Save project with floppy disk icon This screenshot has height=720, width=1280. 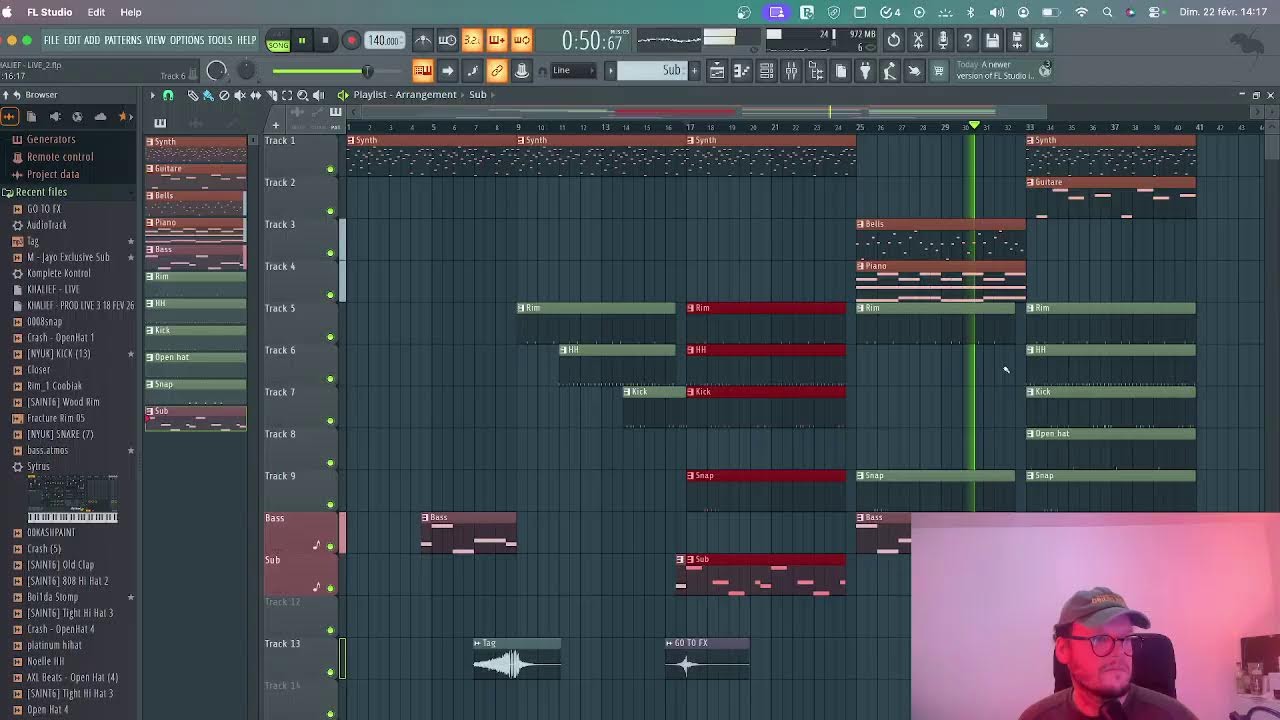pos(992,40)
